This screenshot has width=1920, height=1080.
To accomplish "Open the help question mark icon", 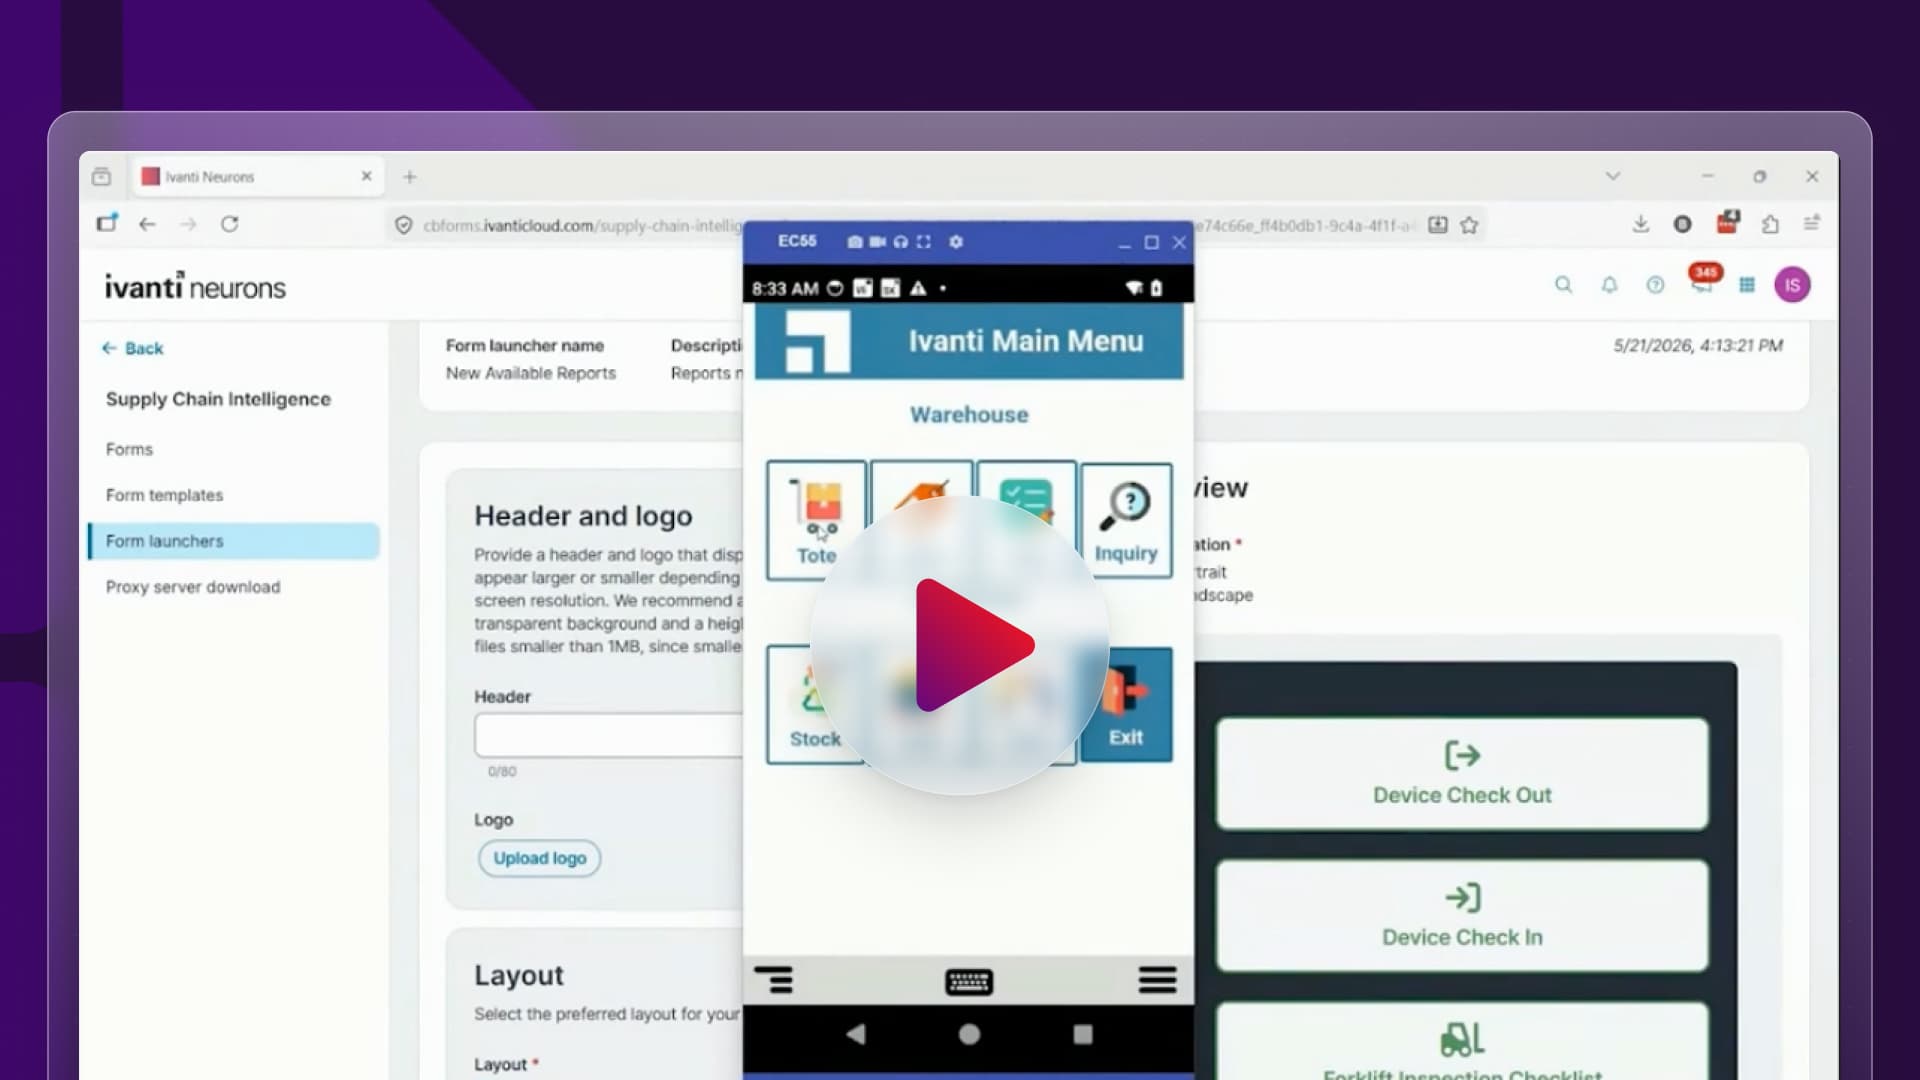I will click(x=1656, y=285).
